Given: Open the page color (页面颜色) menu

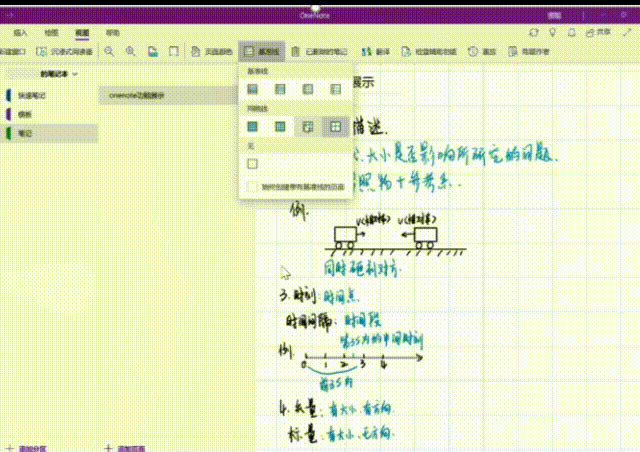Looking at the screenshot, I should (x=212, y=51).
